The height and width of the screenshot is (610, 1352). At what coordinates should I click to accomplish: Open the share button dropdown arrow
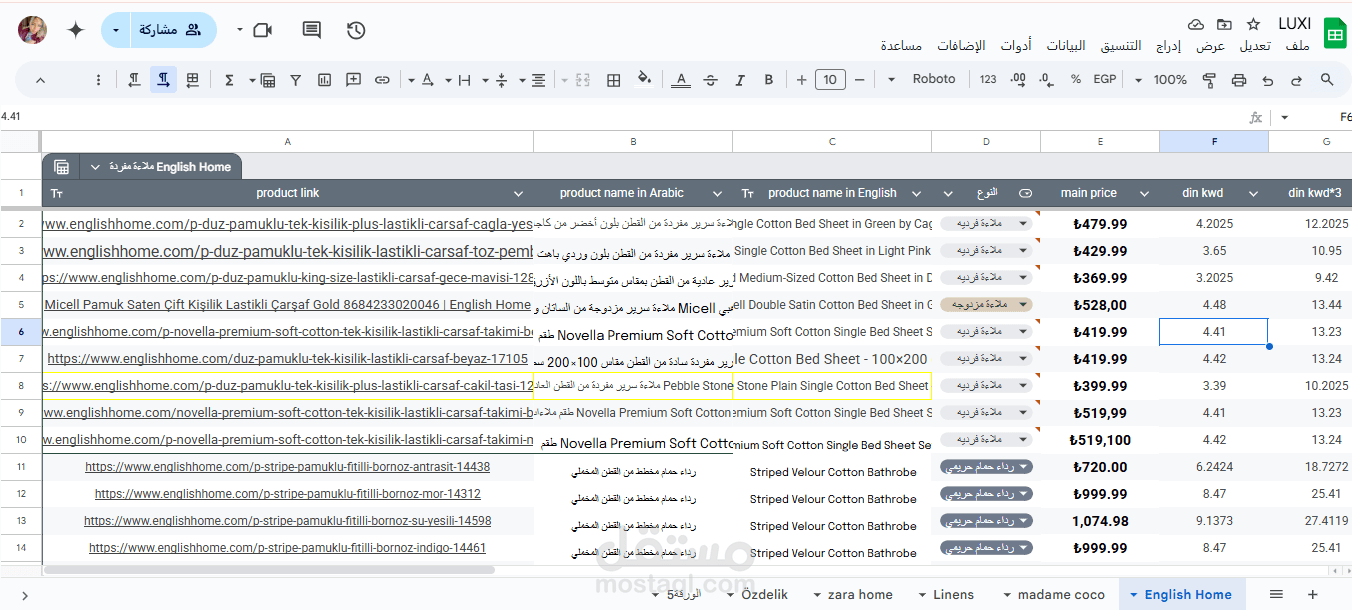click(116, 30)
